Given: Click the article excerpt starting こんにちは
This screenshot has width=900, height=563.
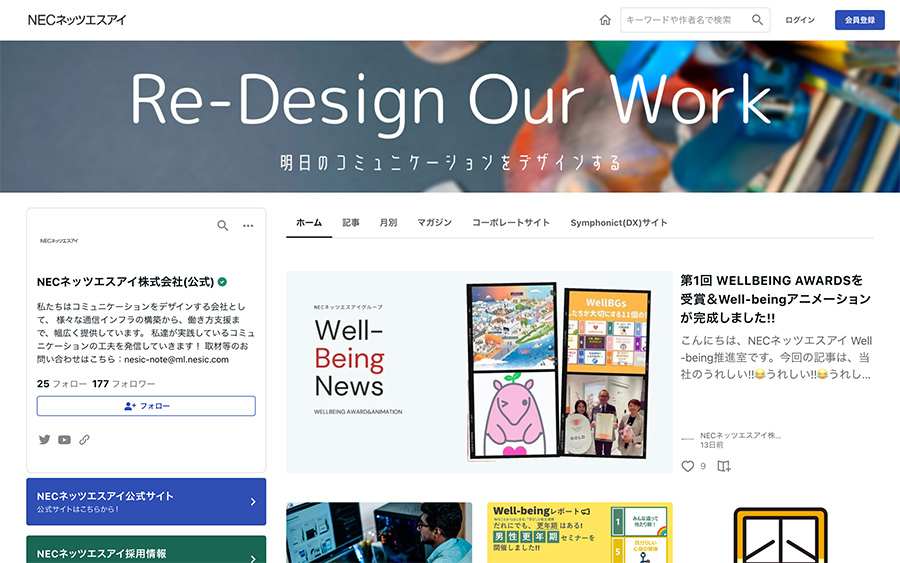Looking at the screenshot, I should click(x=776, y=358).
